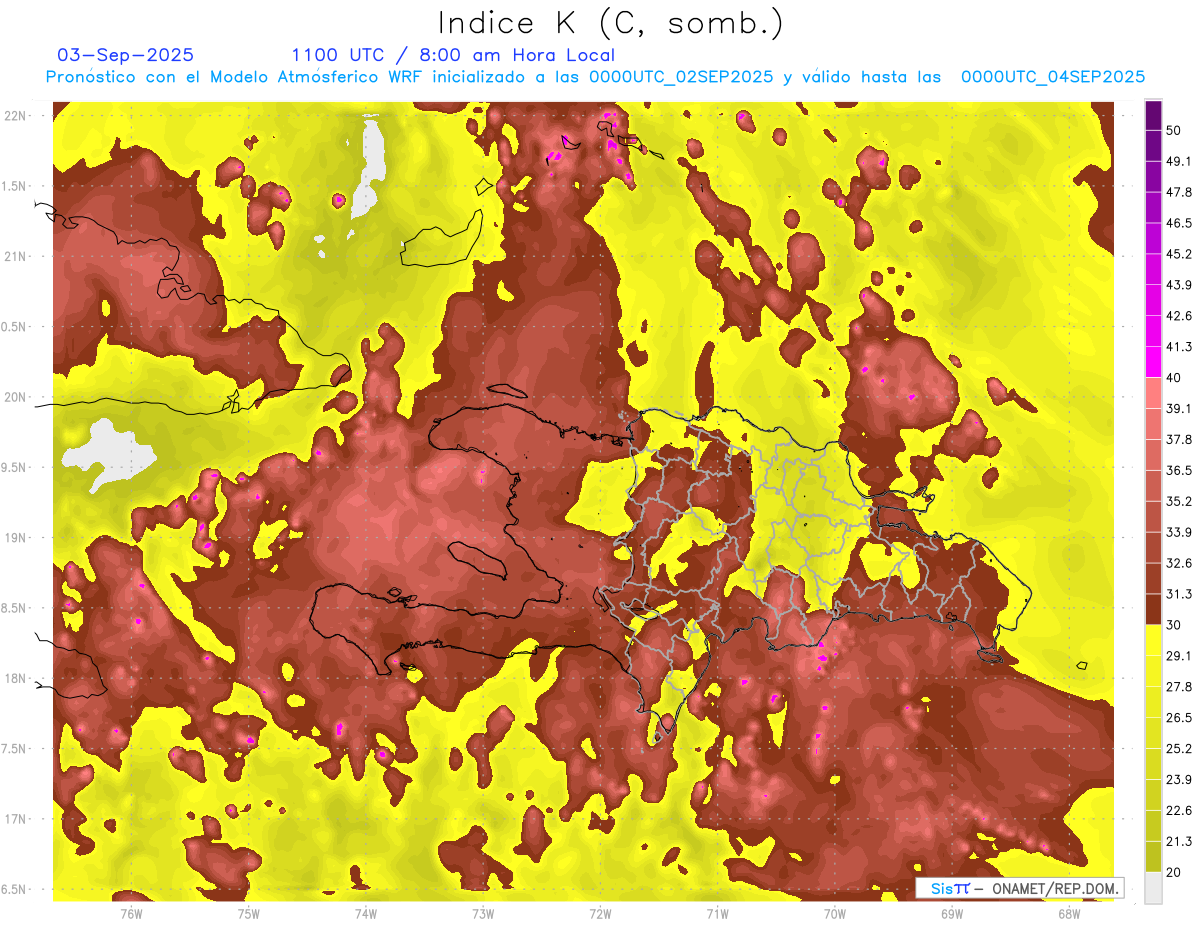The width and height of the screenshot is (1200, 927).
Task: Click the legend value 49.1
Action: click(1179, 161)
